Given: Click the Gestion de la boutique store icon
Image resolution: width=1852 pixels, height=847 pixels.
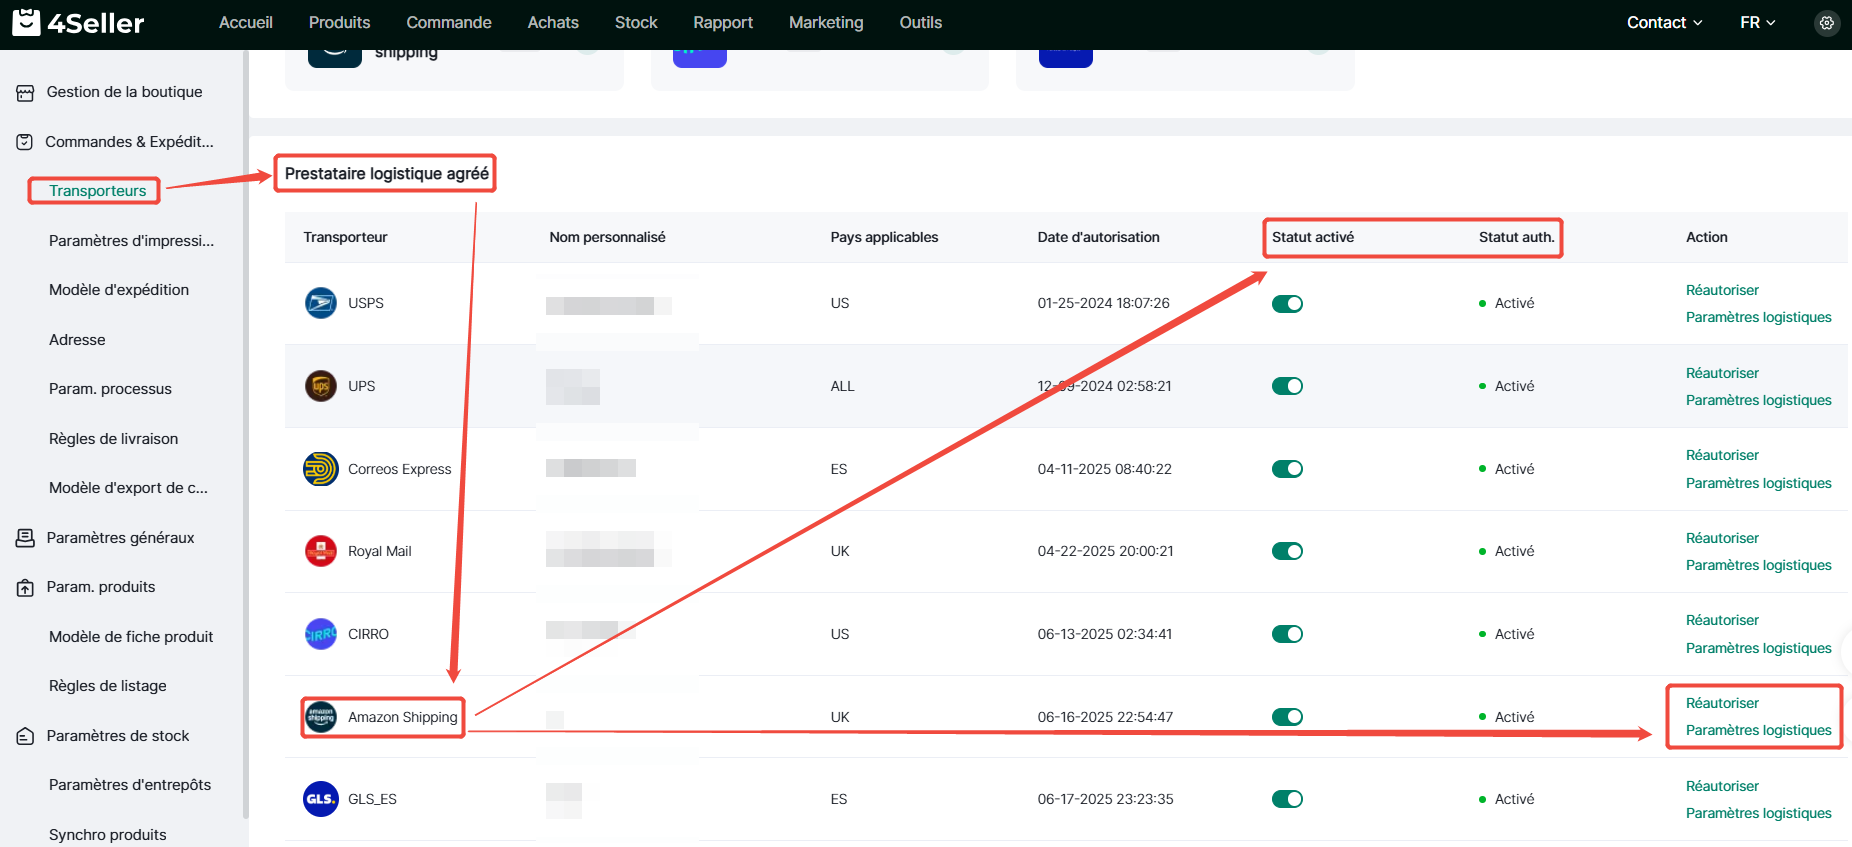Looking at the screenshot, I should coord(25,93).
